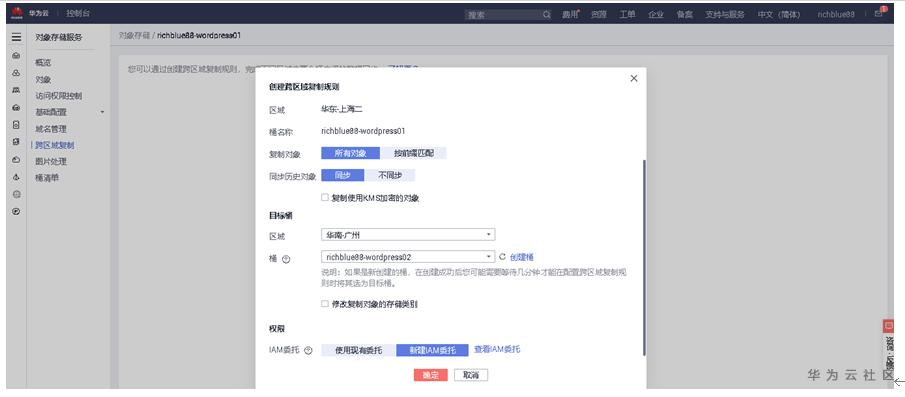
Task: Select 新建IAM委托 option
Action: click(x=432, y=350)
